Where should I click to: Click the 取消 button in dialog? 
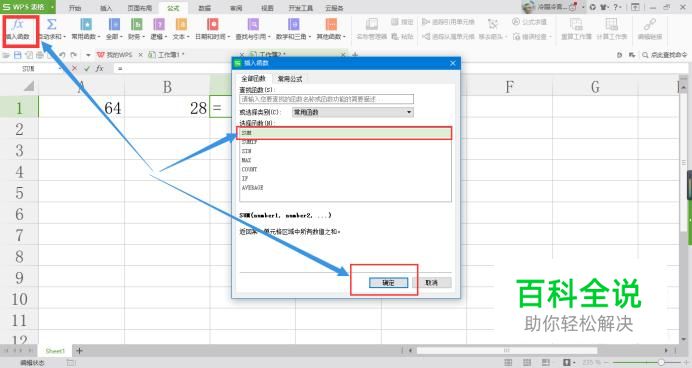[x=432, y=283]
